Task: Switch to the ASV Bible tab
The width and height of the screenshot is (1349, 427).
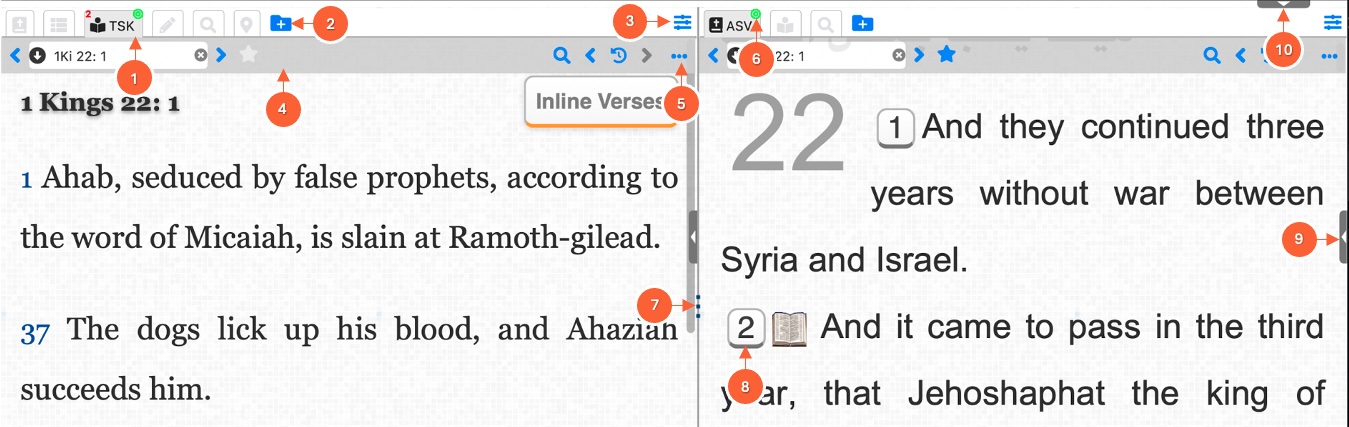Action: click(x=730, y=23)
